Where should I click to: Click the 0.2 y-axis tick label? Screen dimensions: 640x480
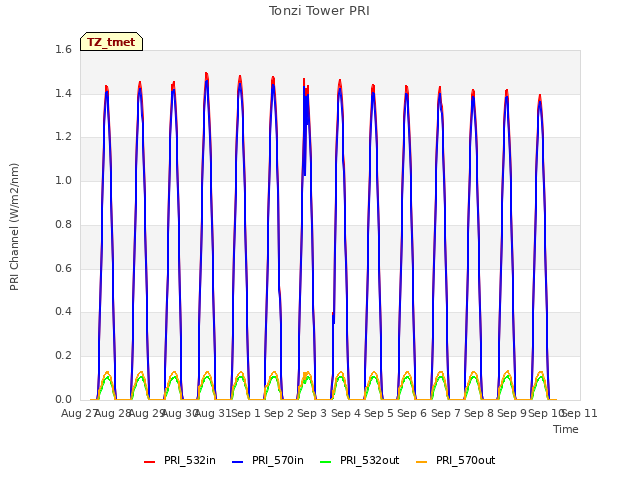[63, 356]
